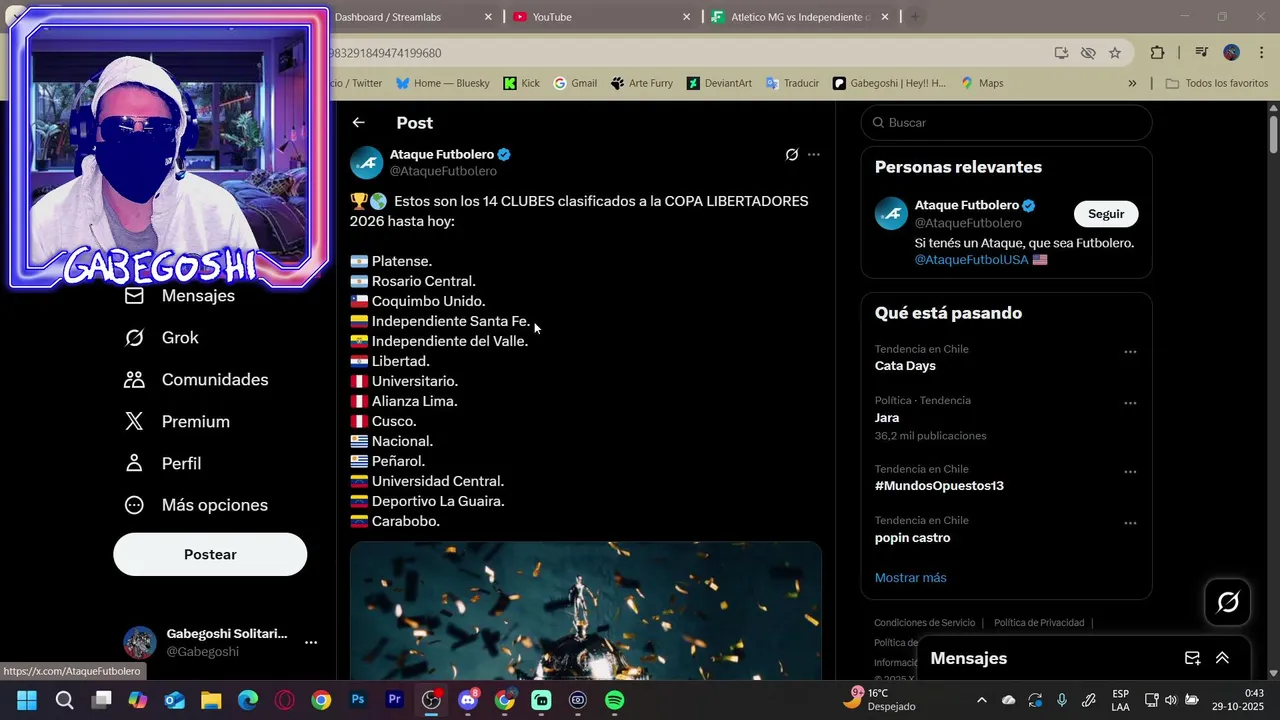Screen dimensions: 1280x720
Task: Click the Grok icon on the post
Action: click(792, 154)
